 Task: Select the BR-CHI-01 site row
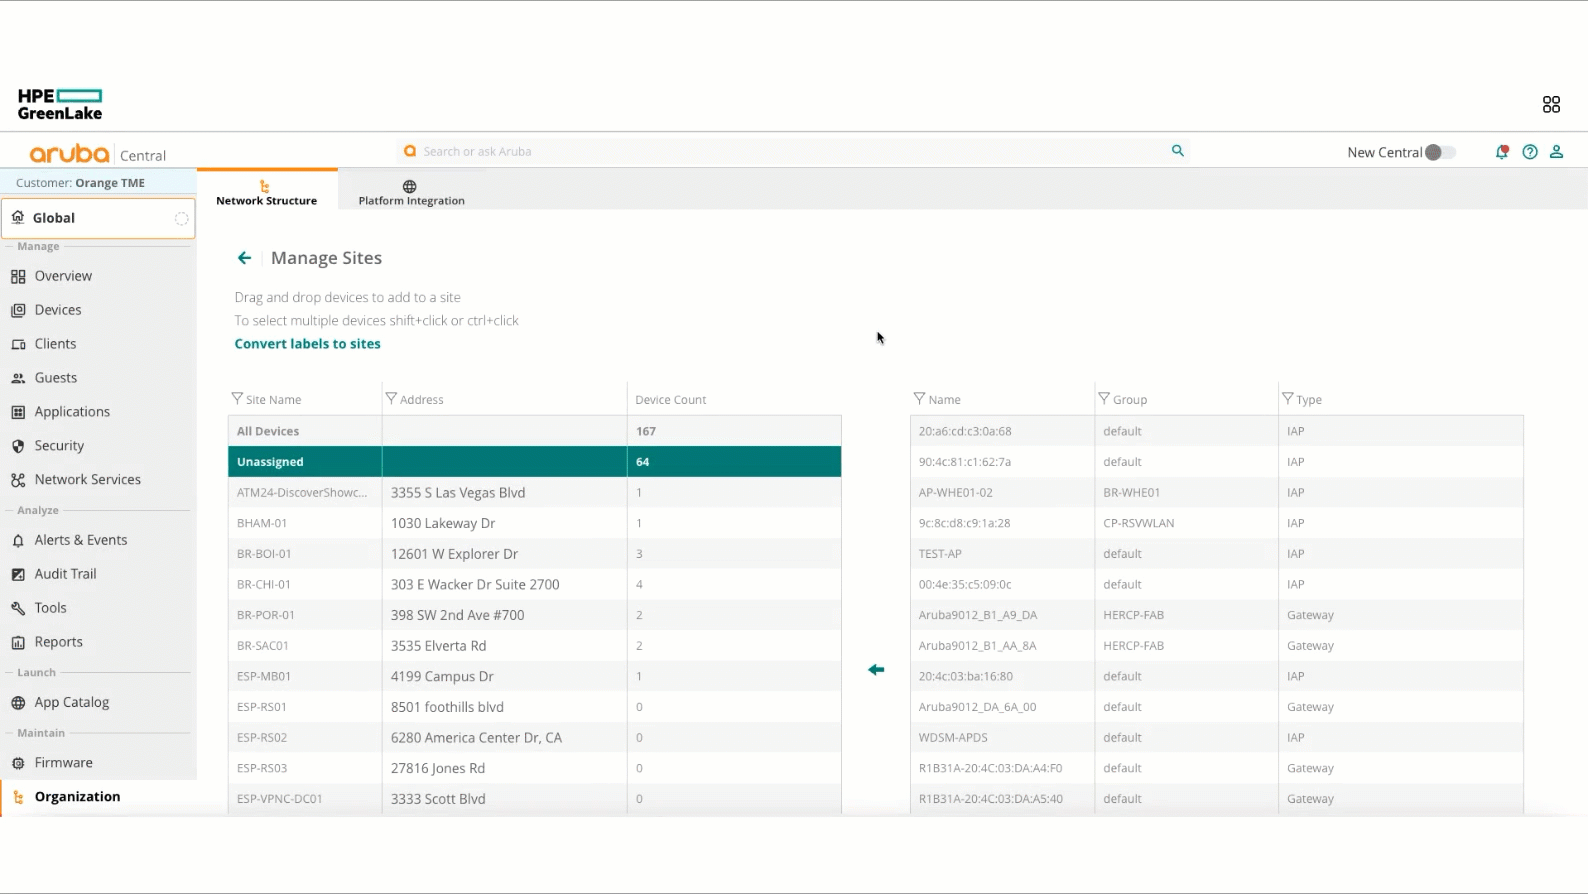tap(534, 585)
